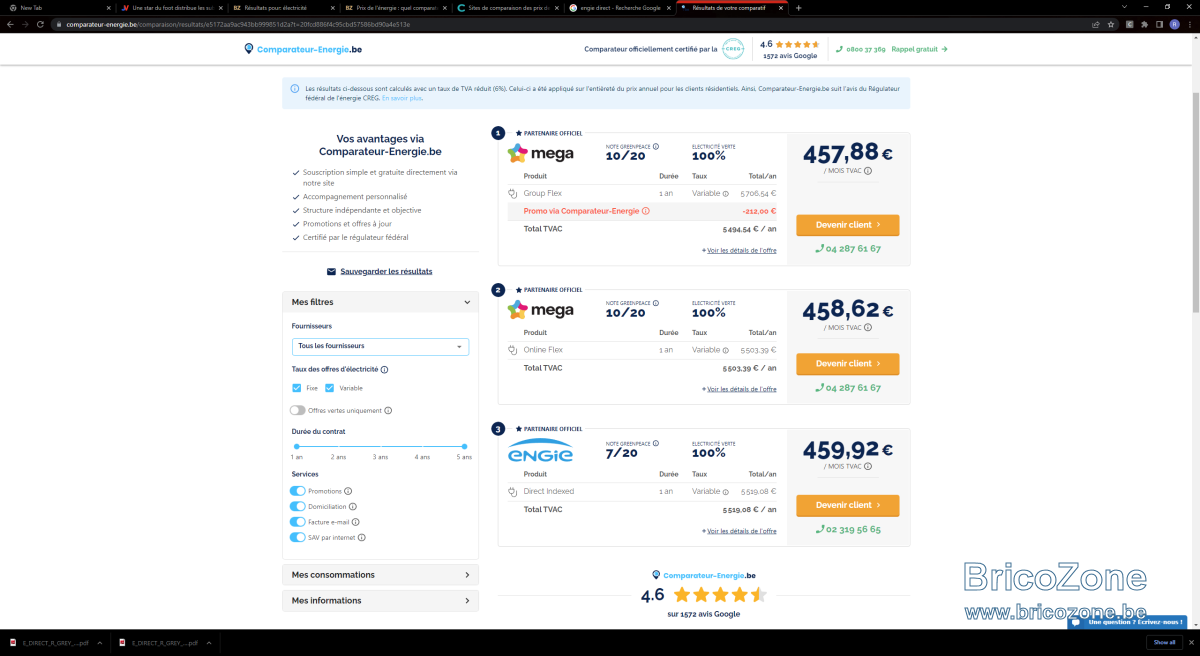The width and height of the screenshot is (1200, 656).
Task: Click the right handle of the contract duration slider
Action: [x=464, y=446]
